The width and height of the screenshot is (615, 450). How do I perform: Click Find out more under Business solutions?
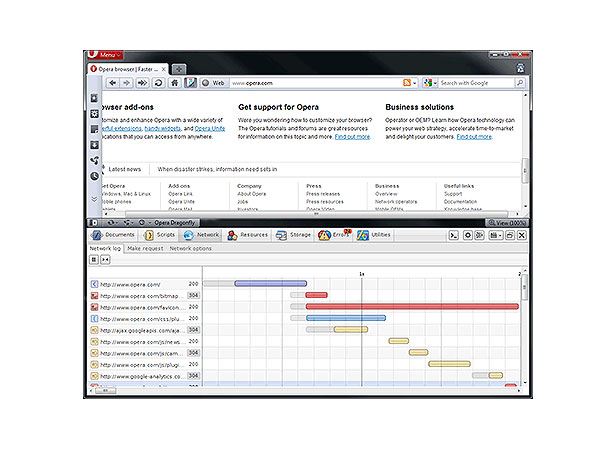pos(474,137)
